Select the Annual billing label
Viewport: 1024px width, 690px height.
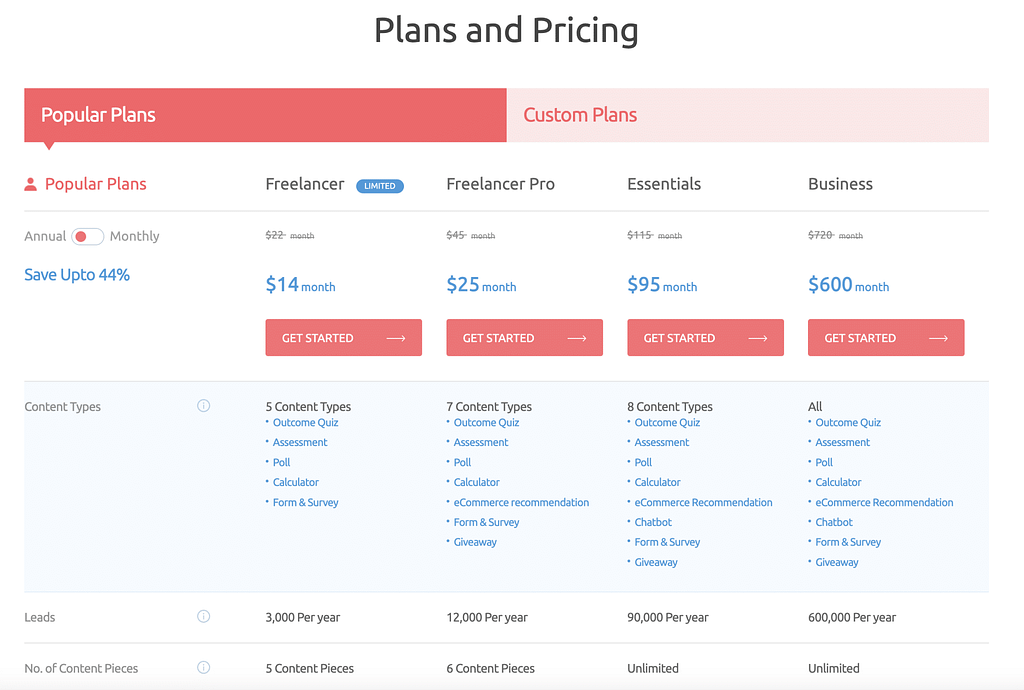(45, 236)
